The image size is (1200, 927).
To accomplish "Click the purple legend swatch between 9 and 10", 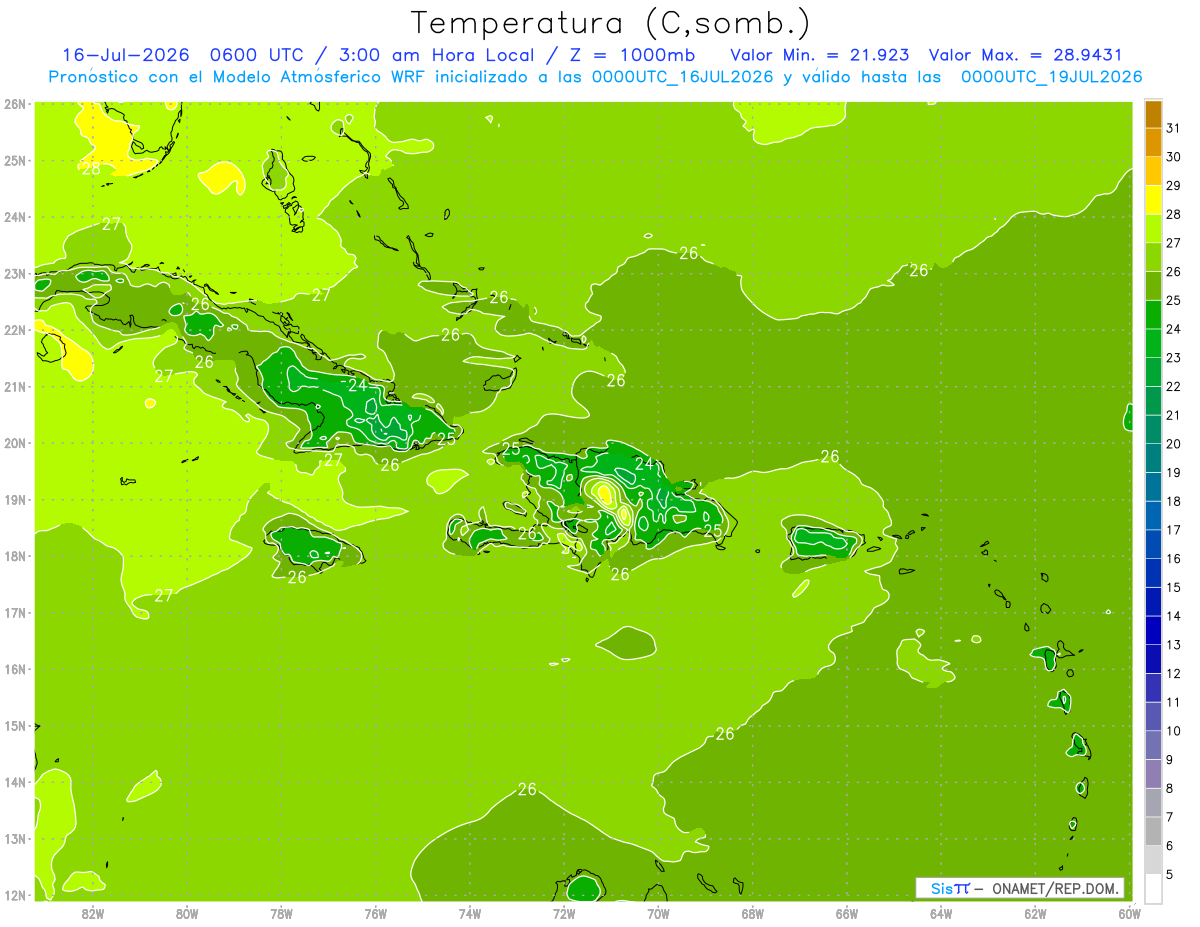I will click(x=1153, y=745).
